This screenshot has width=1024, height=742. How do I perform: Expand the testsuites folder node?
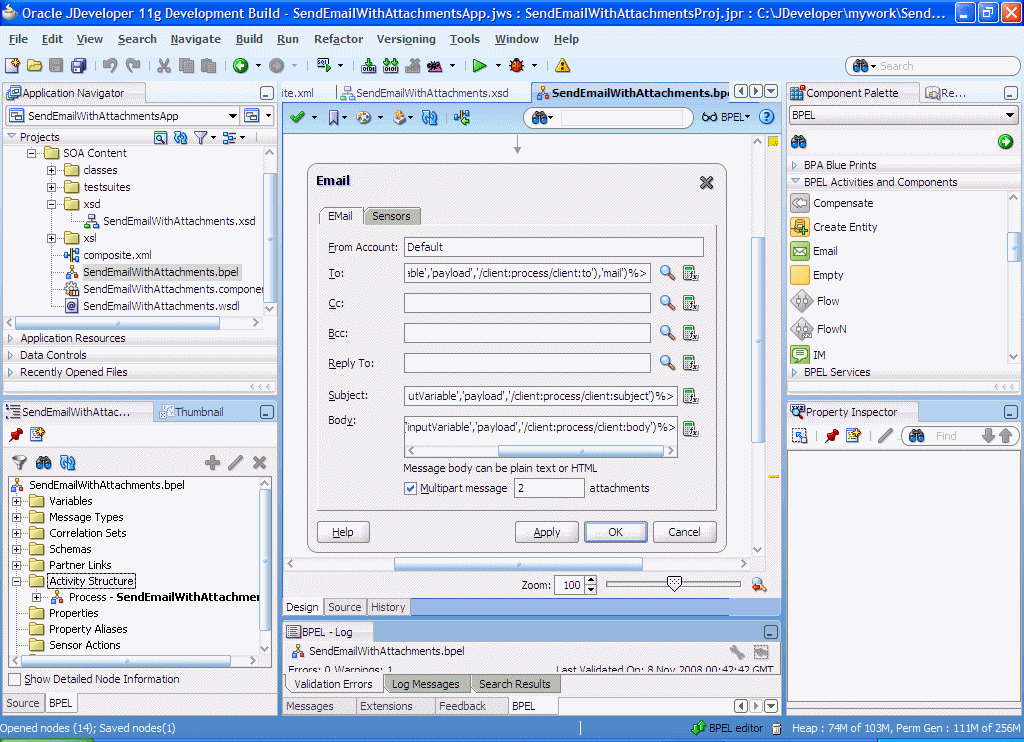coord(51,187)
